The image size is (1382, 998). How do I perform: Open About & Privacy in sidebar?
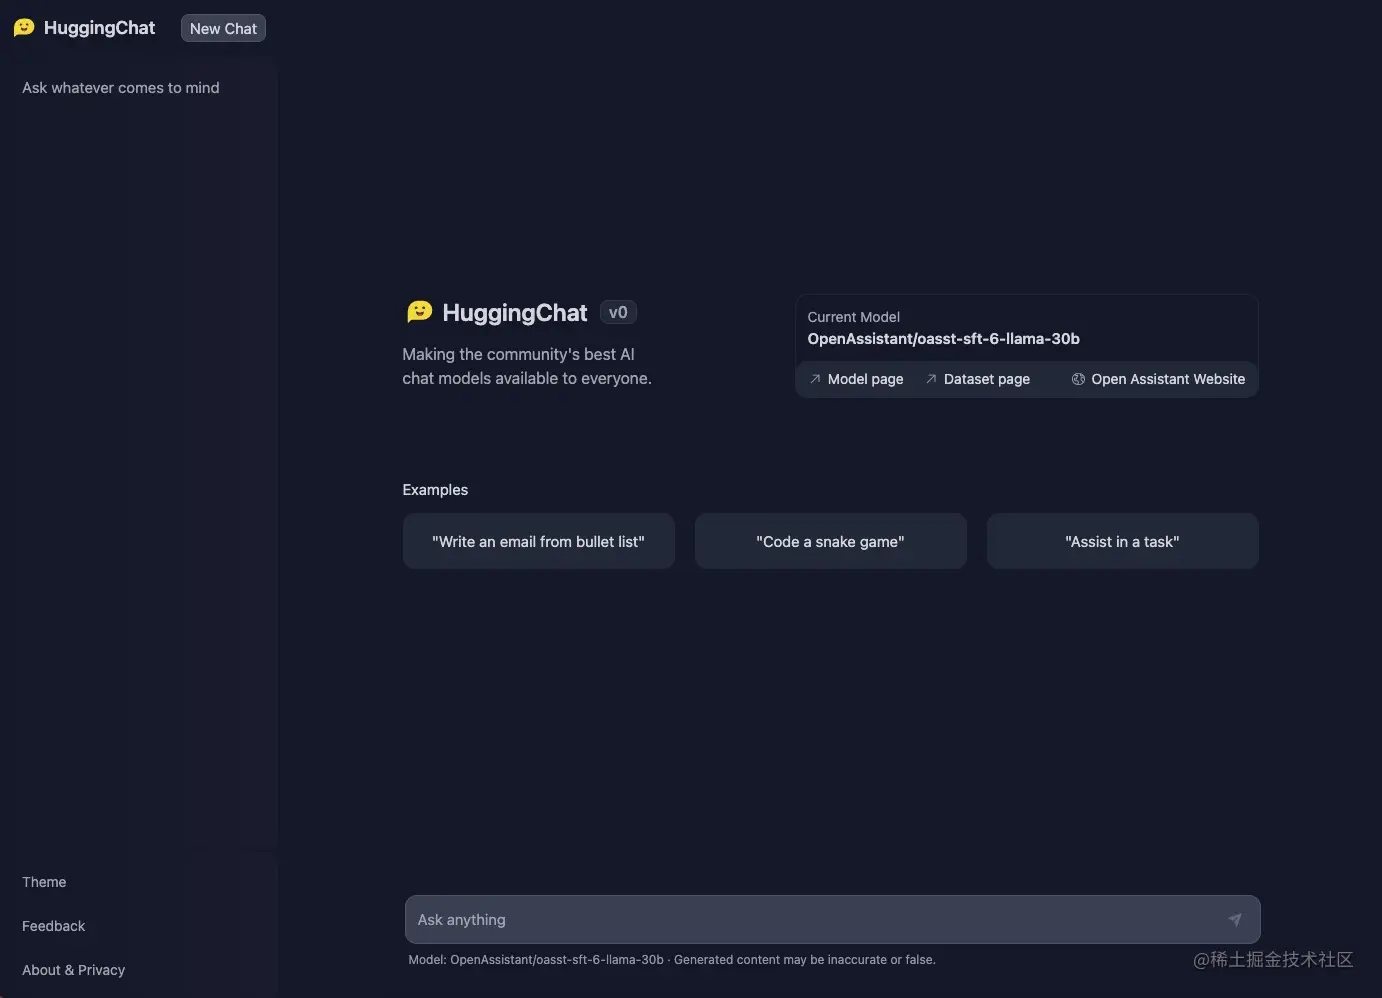coord(73,970)
